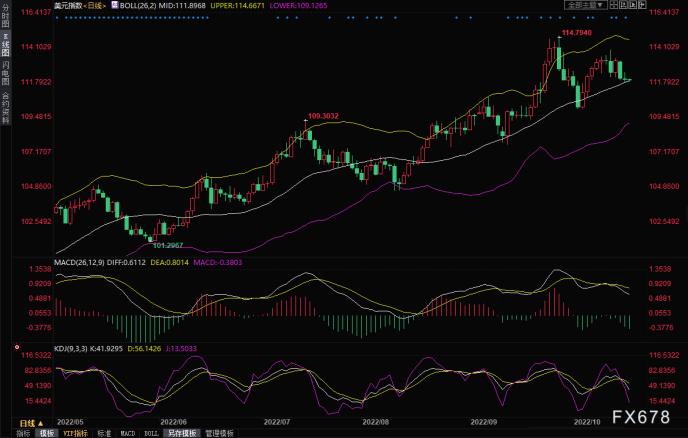Click the 另存模板 button

[183, 433]
